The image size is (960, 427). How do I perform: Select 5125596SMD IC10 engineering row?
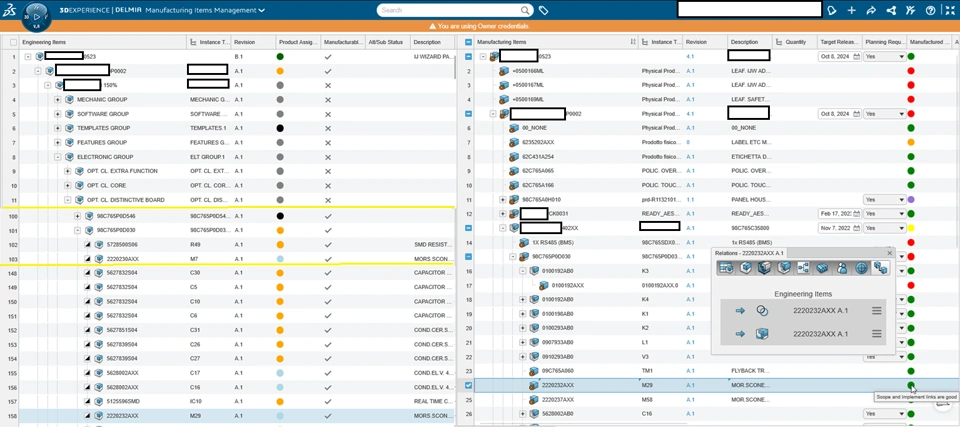228,401
